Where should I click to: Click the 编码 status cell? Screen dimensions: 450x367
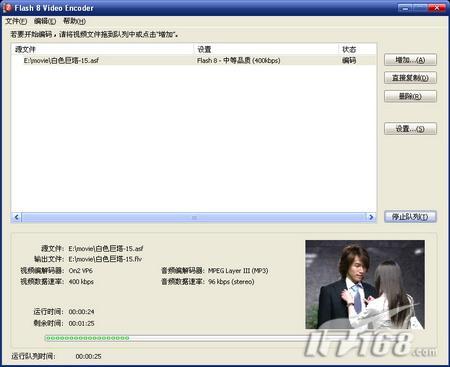point(349,60)
